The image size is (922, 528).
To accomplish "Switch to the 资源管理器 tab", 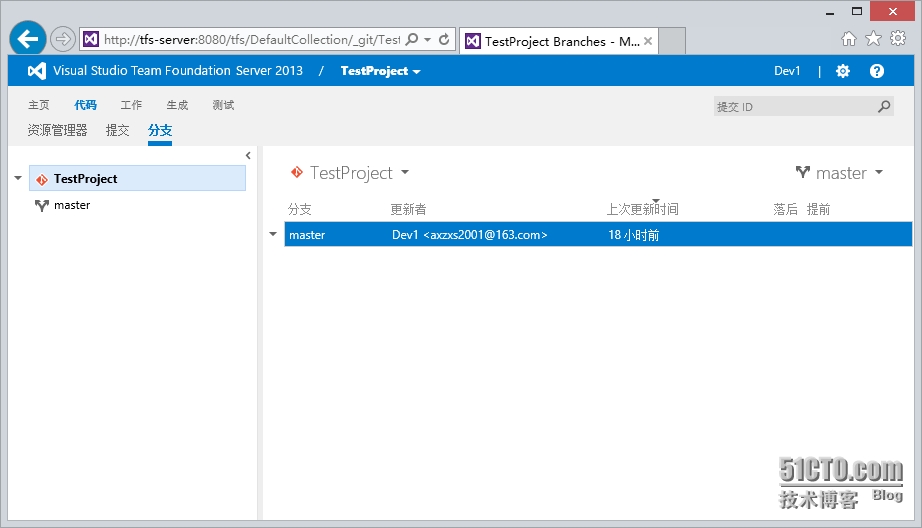I will point(57,131).
